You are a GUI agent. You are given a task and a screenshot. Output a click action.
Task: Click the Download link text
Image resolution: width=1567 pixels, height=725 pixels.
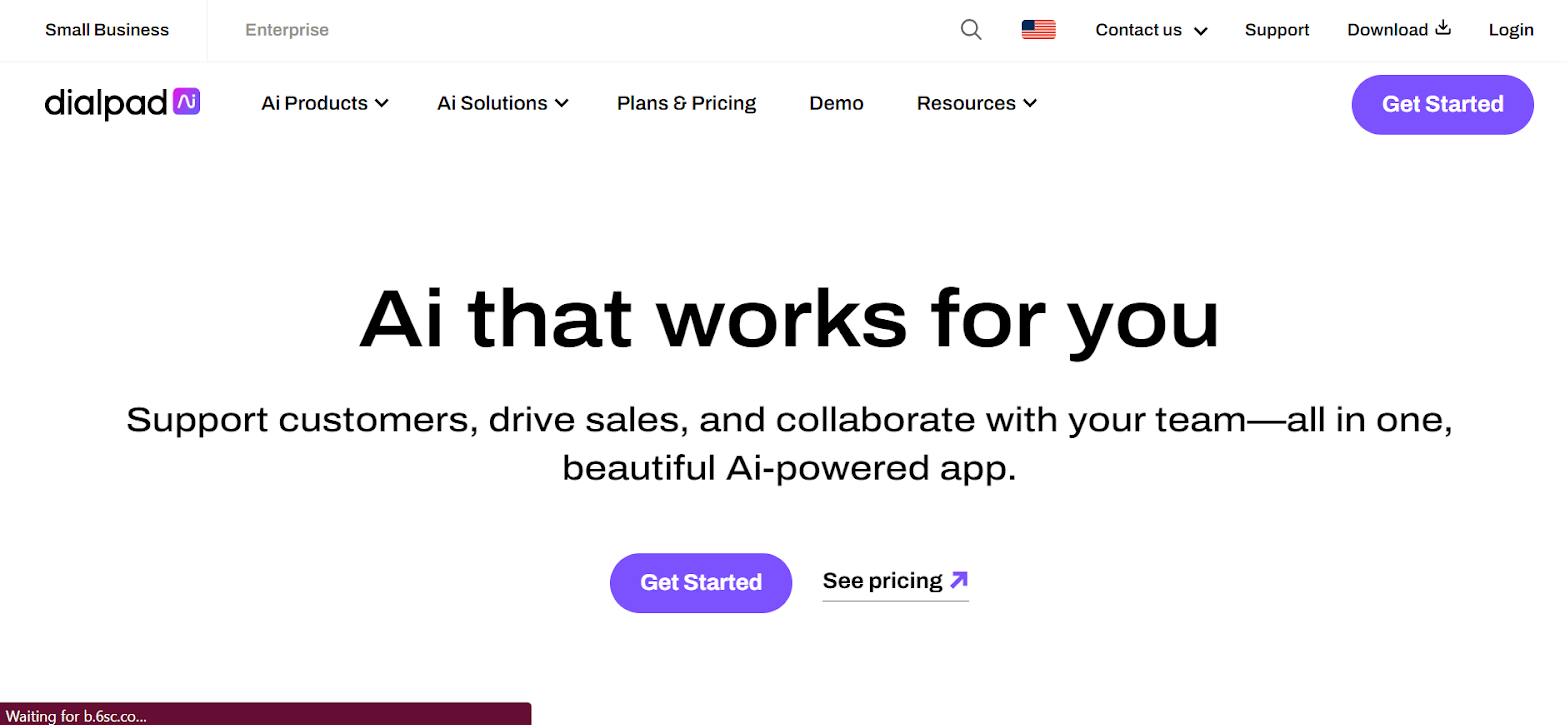point(1387,30)
